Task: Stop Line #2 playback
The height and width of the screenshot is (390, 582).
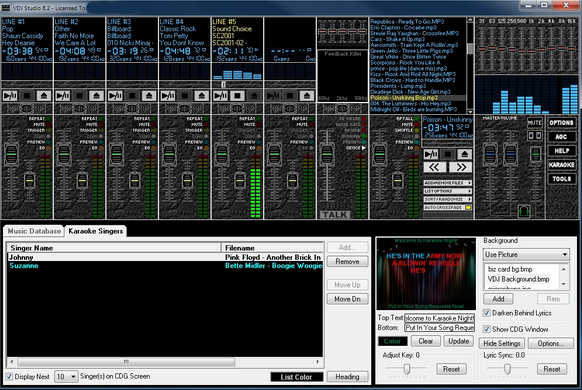Action: [x=79, y=96]
